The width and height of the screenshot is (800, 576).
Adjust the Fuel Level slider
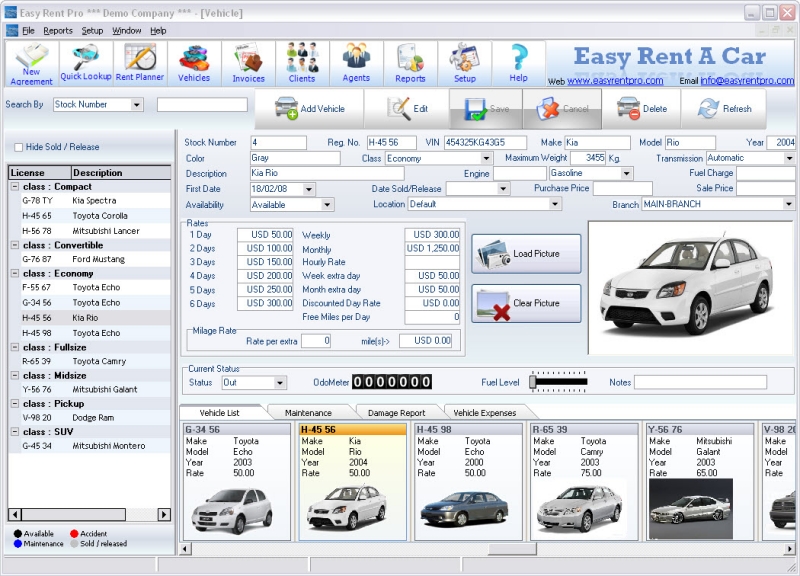point(534,382)
